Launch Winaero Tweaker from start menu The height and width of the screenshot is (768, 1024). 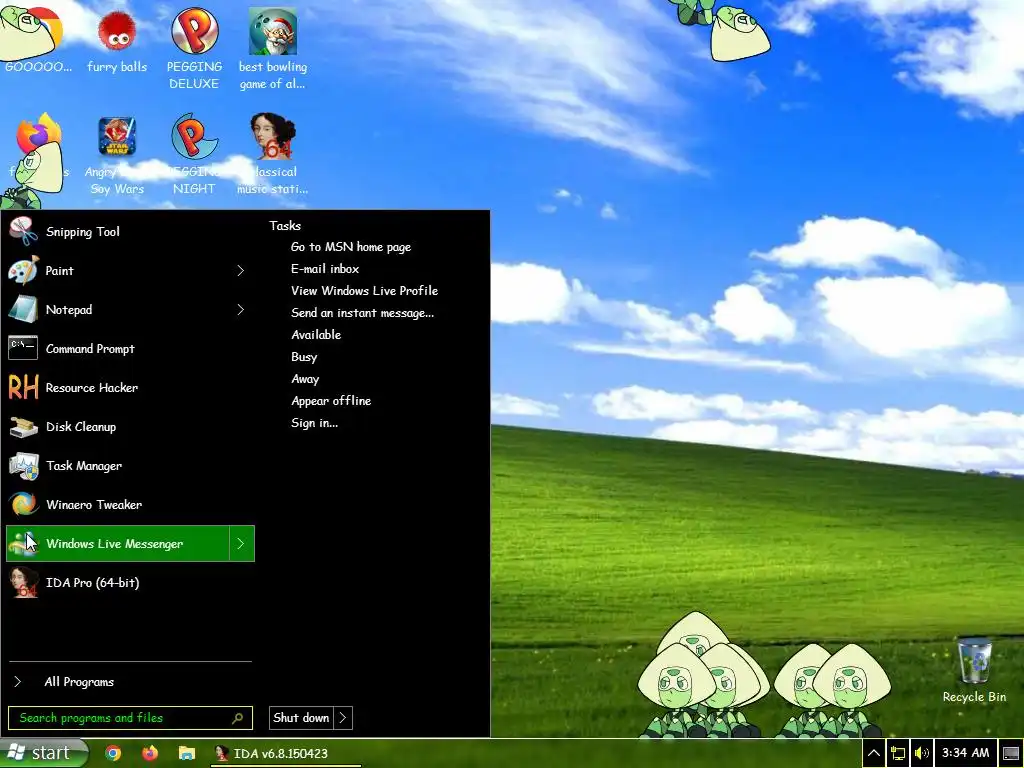(129, 505)
